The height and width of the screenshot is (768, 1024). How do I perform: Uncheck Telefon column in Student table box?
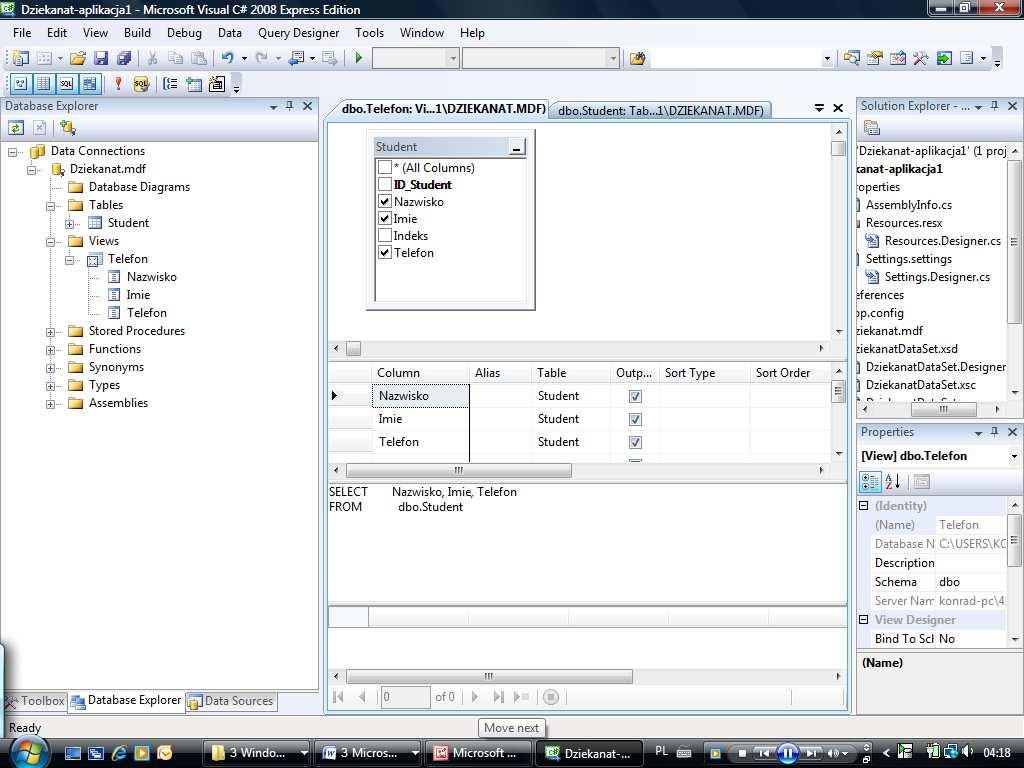385,253
